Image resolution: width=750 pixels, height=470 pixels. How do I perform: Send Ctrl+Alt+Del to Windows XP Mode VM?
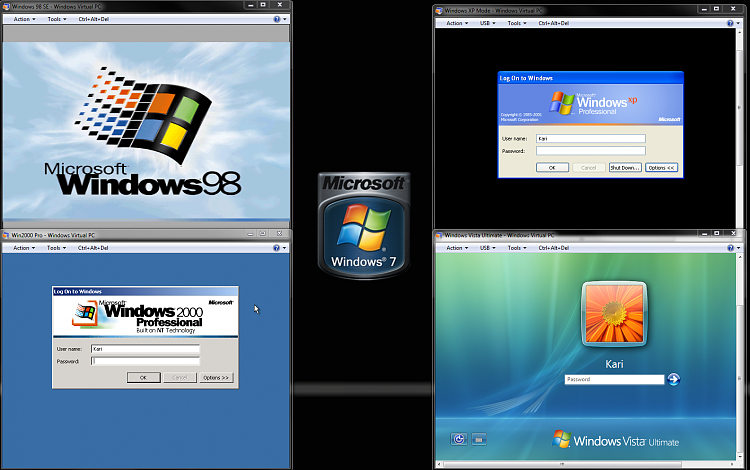[x=554, y=23]
